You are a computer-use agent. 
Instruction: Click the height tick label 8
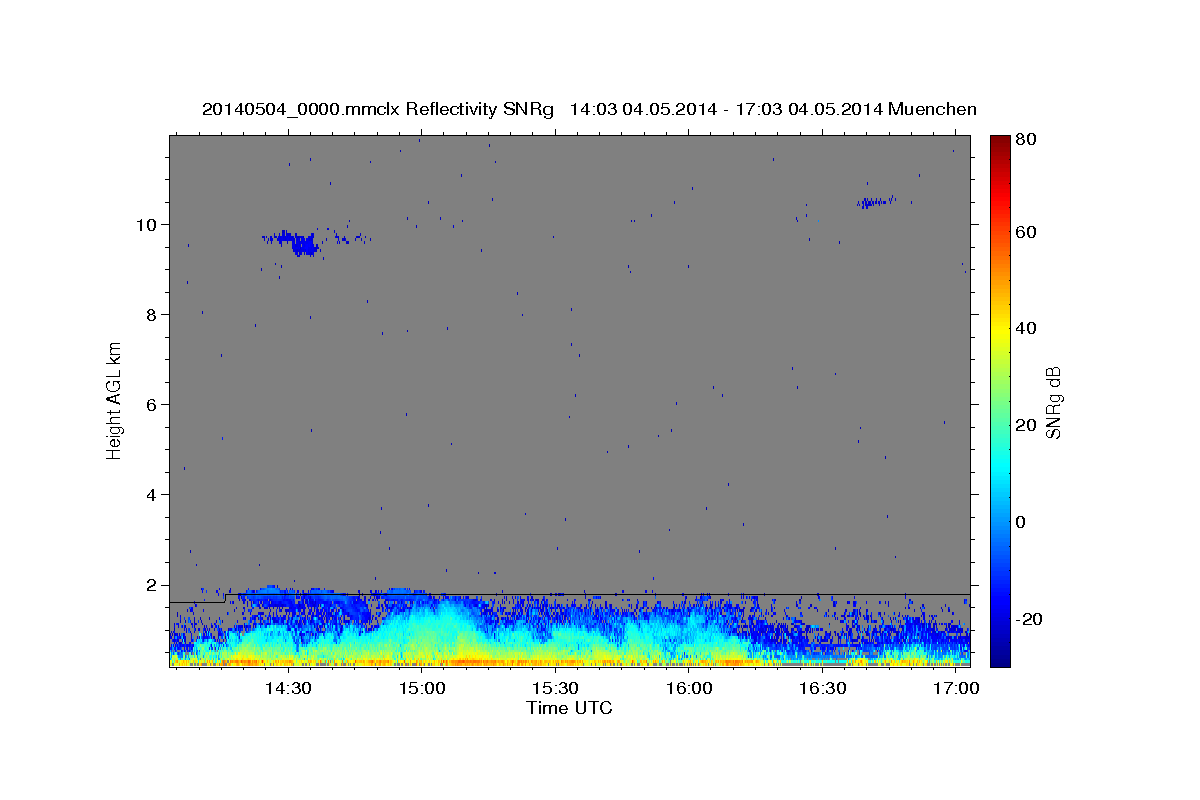click(151, 314)
